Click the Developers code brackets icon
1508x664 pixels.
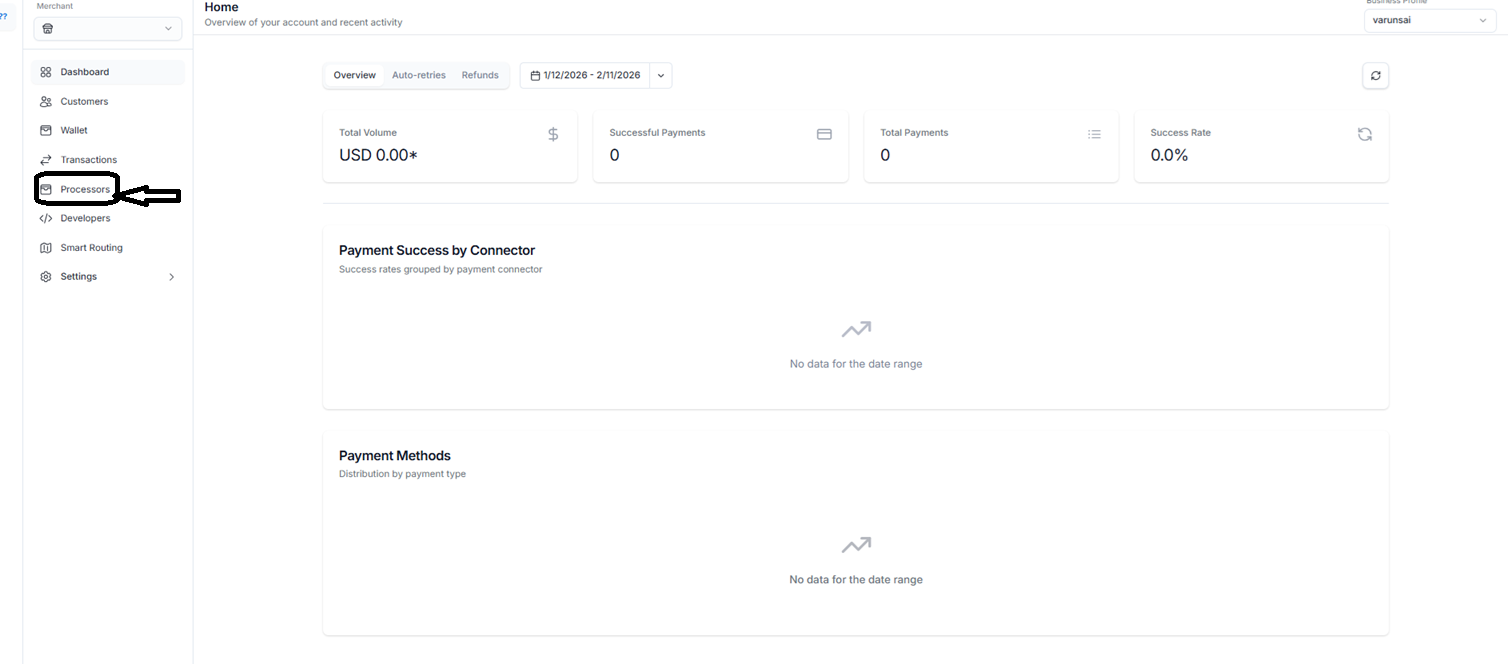pyautogui.click(x=46, y=218)
